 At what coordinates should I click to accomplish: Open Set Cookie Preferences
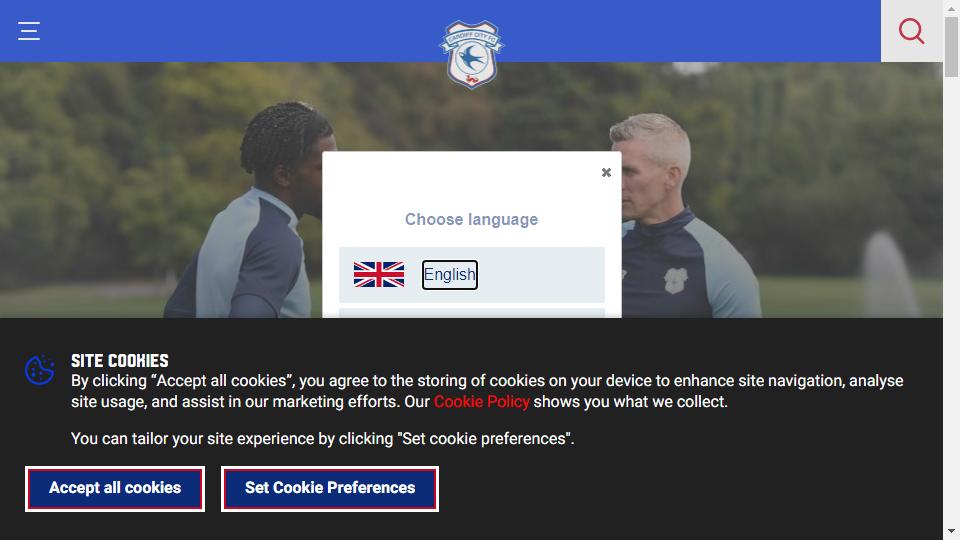point(330,488)
